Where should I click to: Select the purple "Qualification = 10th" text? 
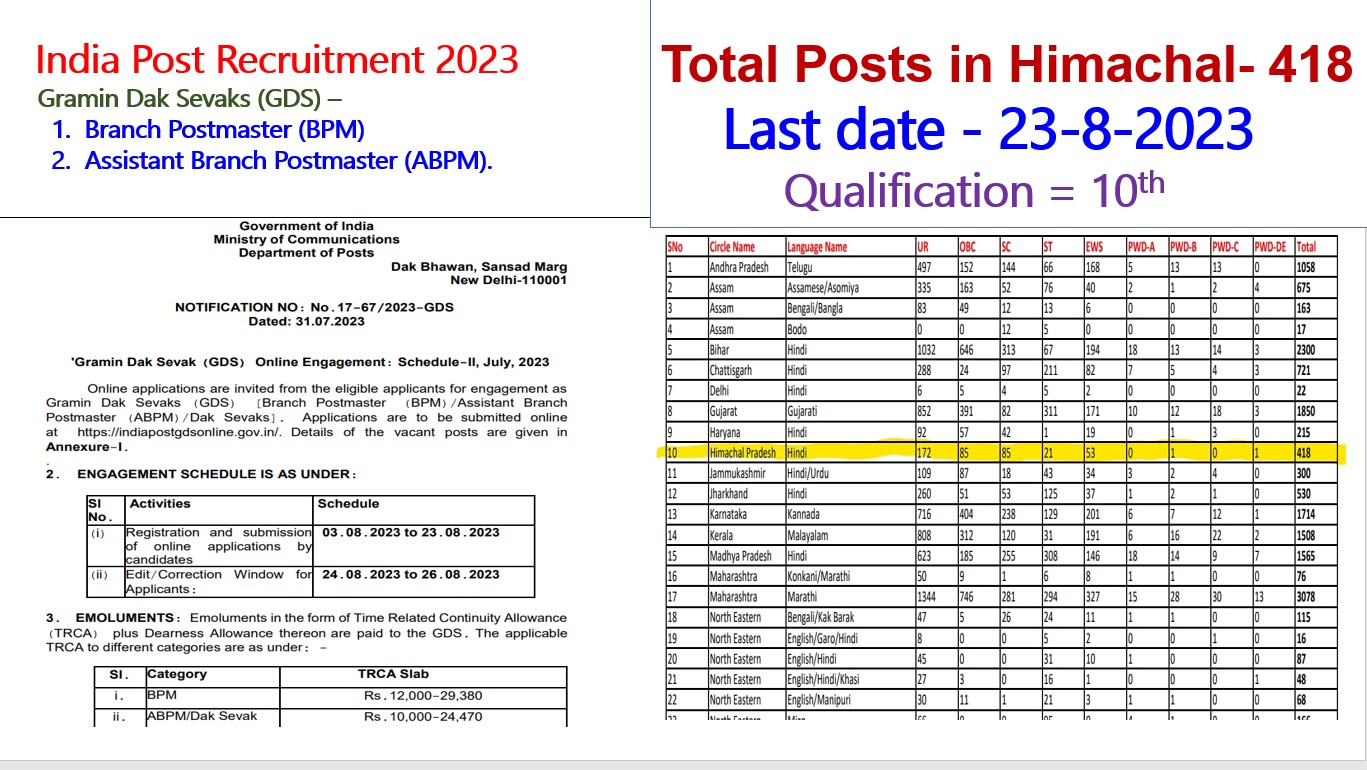point(975,189)
